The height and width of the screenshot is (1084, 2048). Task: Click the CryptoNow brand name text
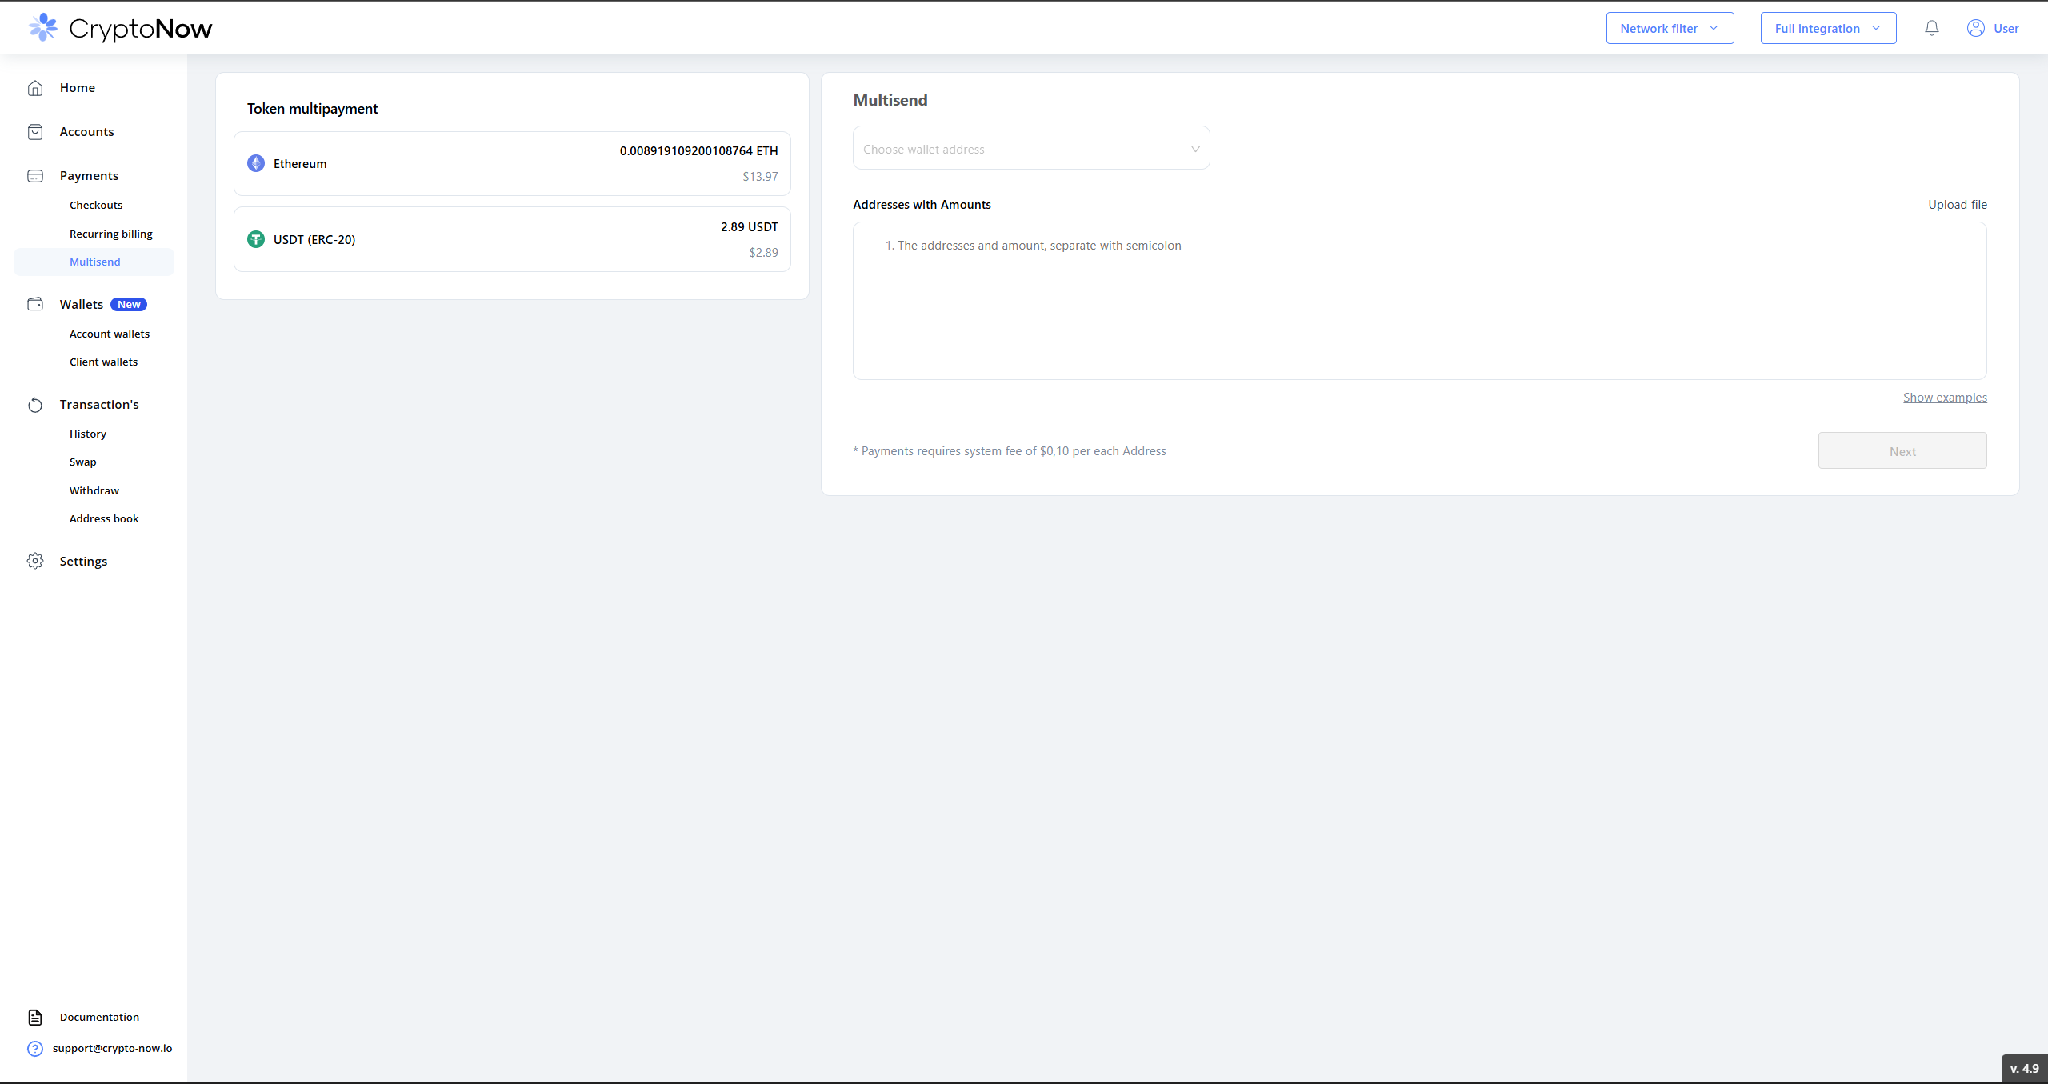click(140, 29)
